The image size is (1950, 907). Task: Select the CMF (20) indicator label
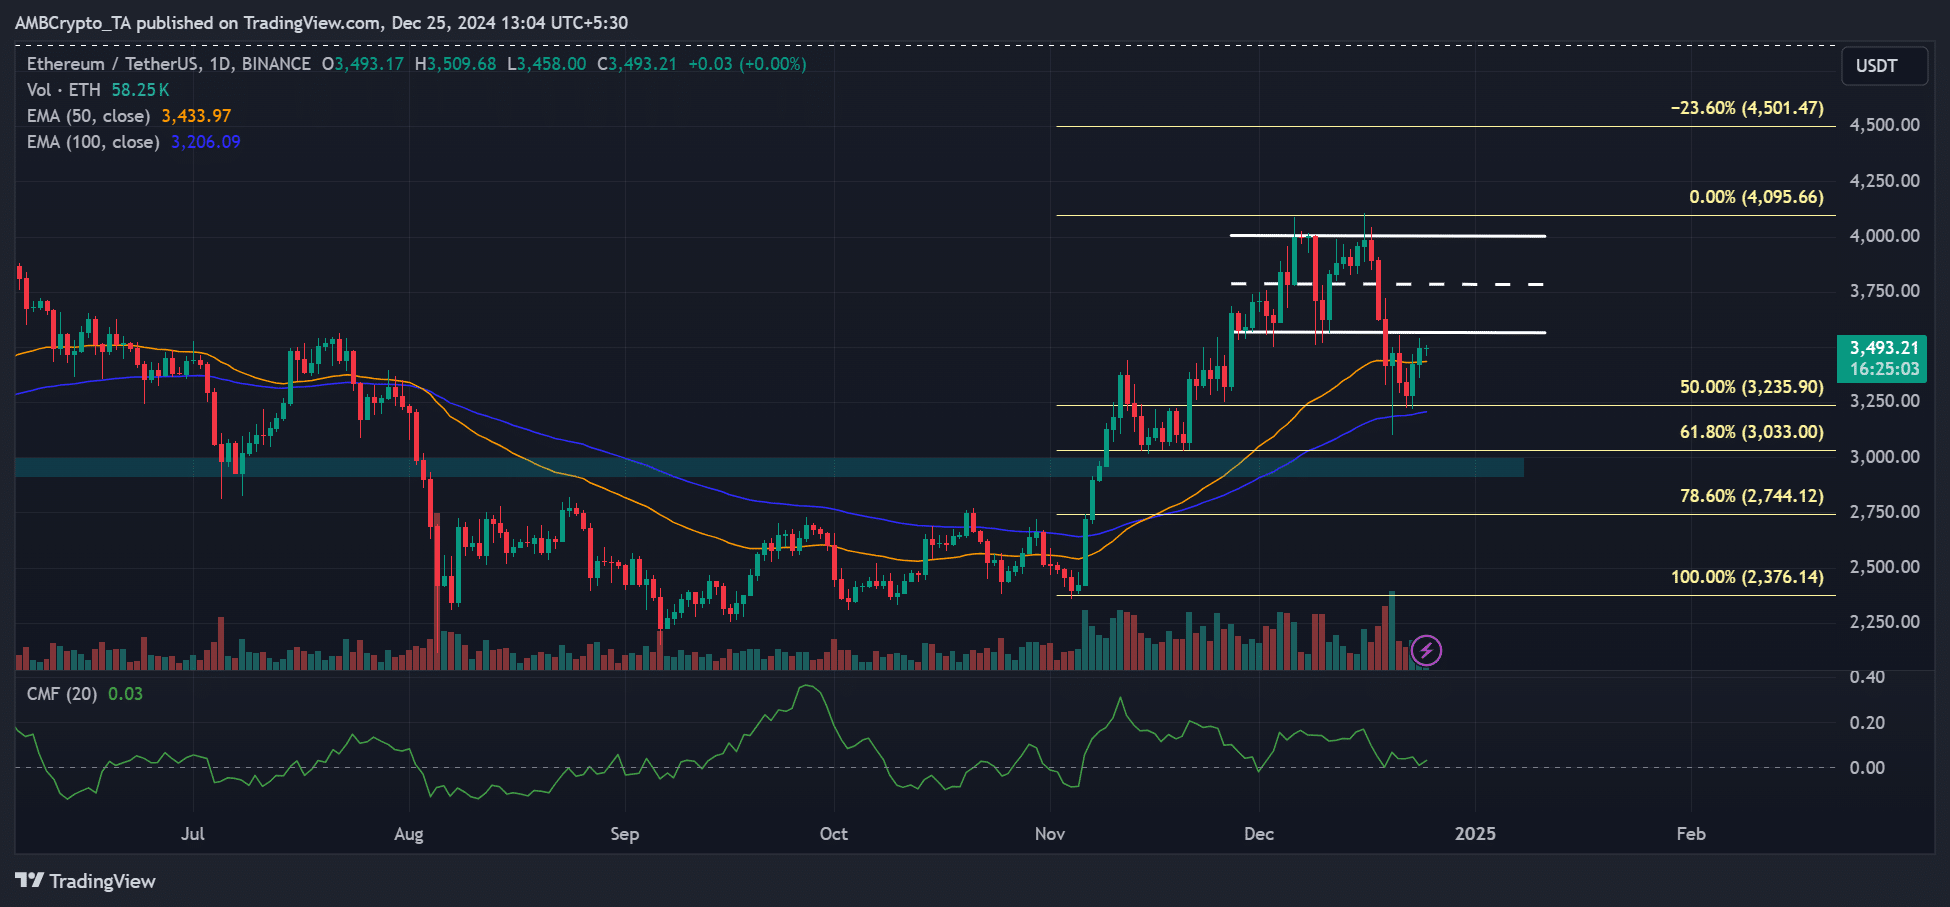point(62,694)
